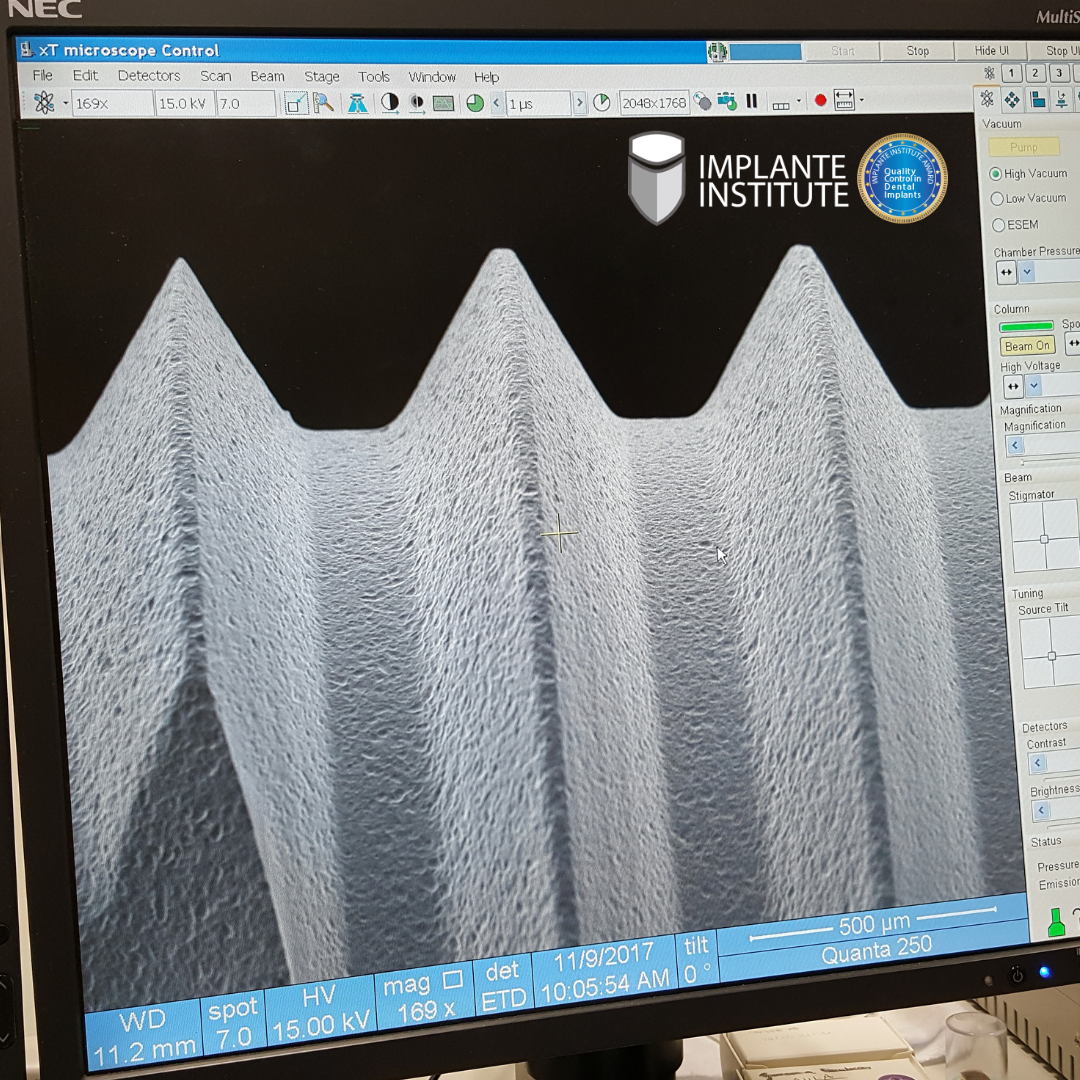
Task: Click the green scan preset pie icon
Action: tap(475, 103)
